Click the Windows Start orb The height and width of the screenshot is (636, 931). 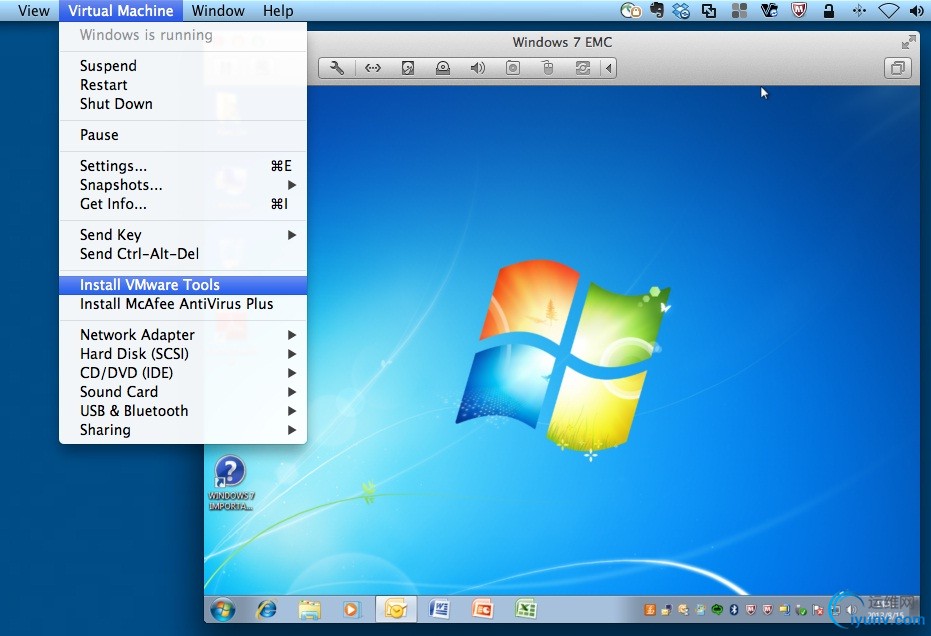coord(222,609)
